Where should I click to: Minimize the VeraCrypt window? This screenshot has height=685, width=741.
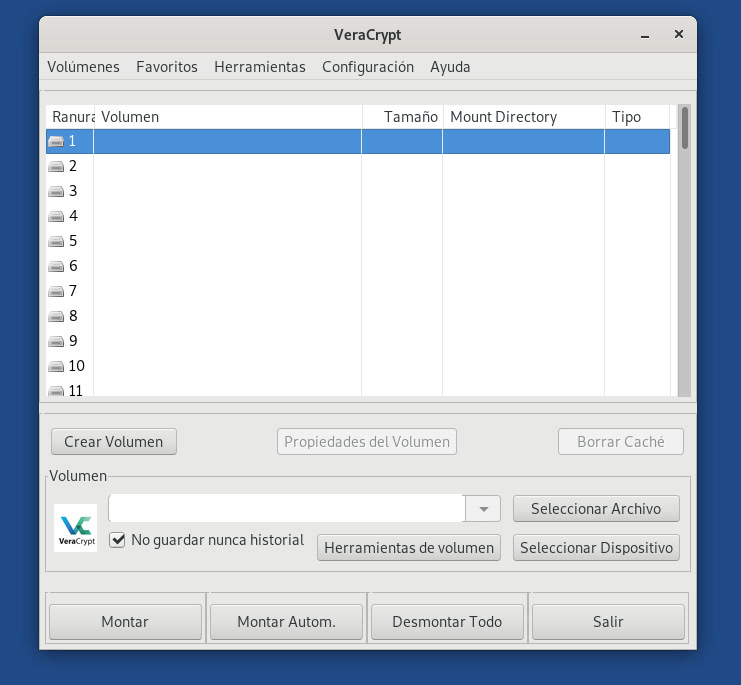click(x=644, y=35)
